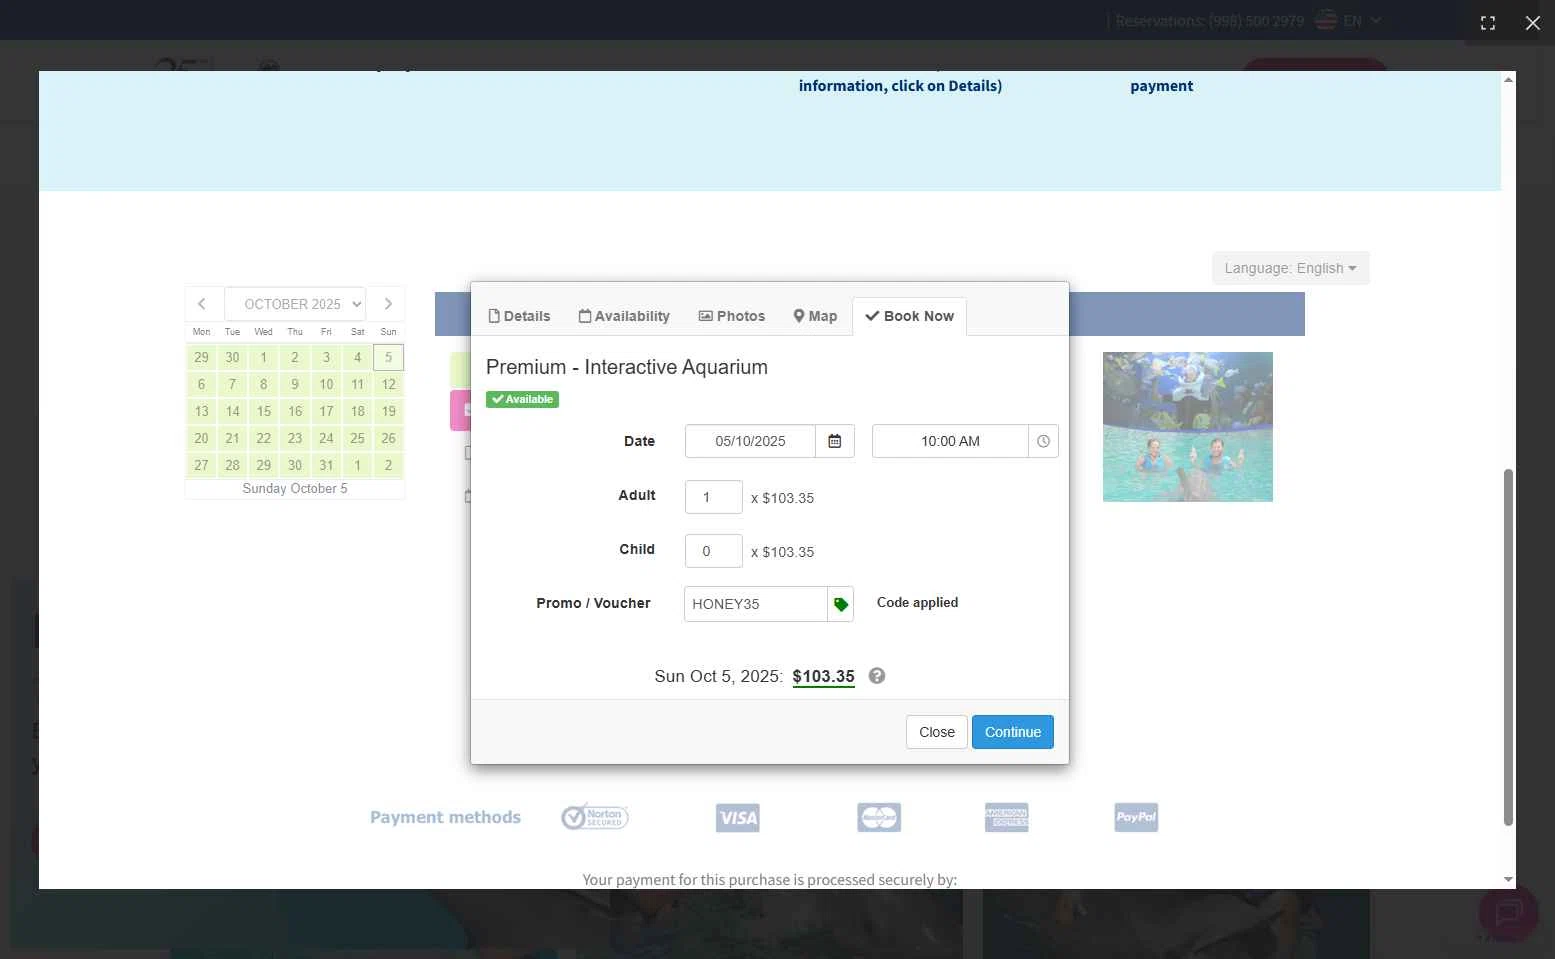Switch to the Map tab

tap(815, 316)
